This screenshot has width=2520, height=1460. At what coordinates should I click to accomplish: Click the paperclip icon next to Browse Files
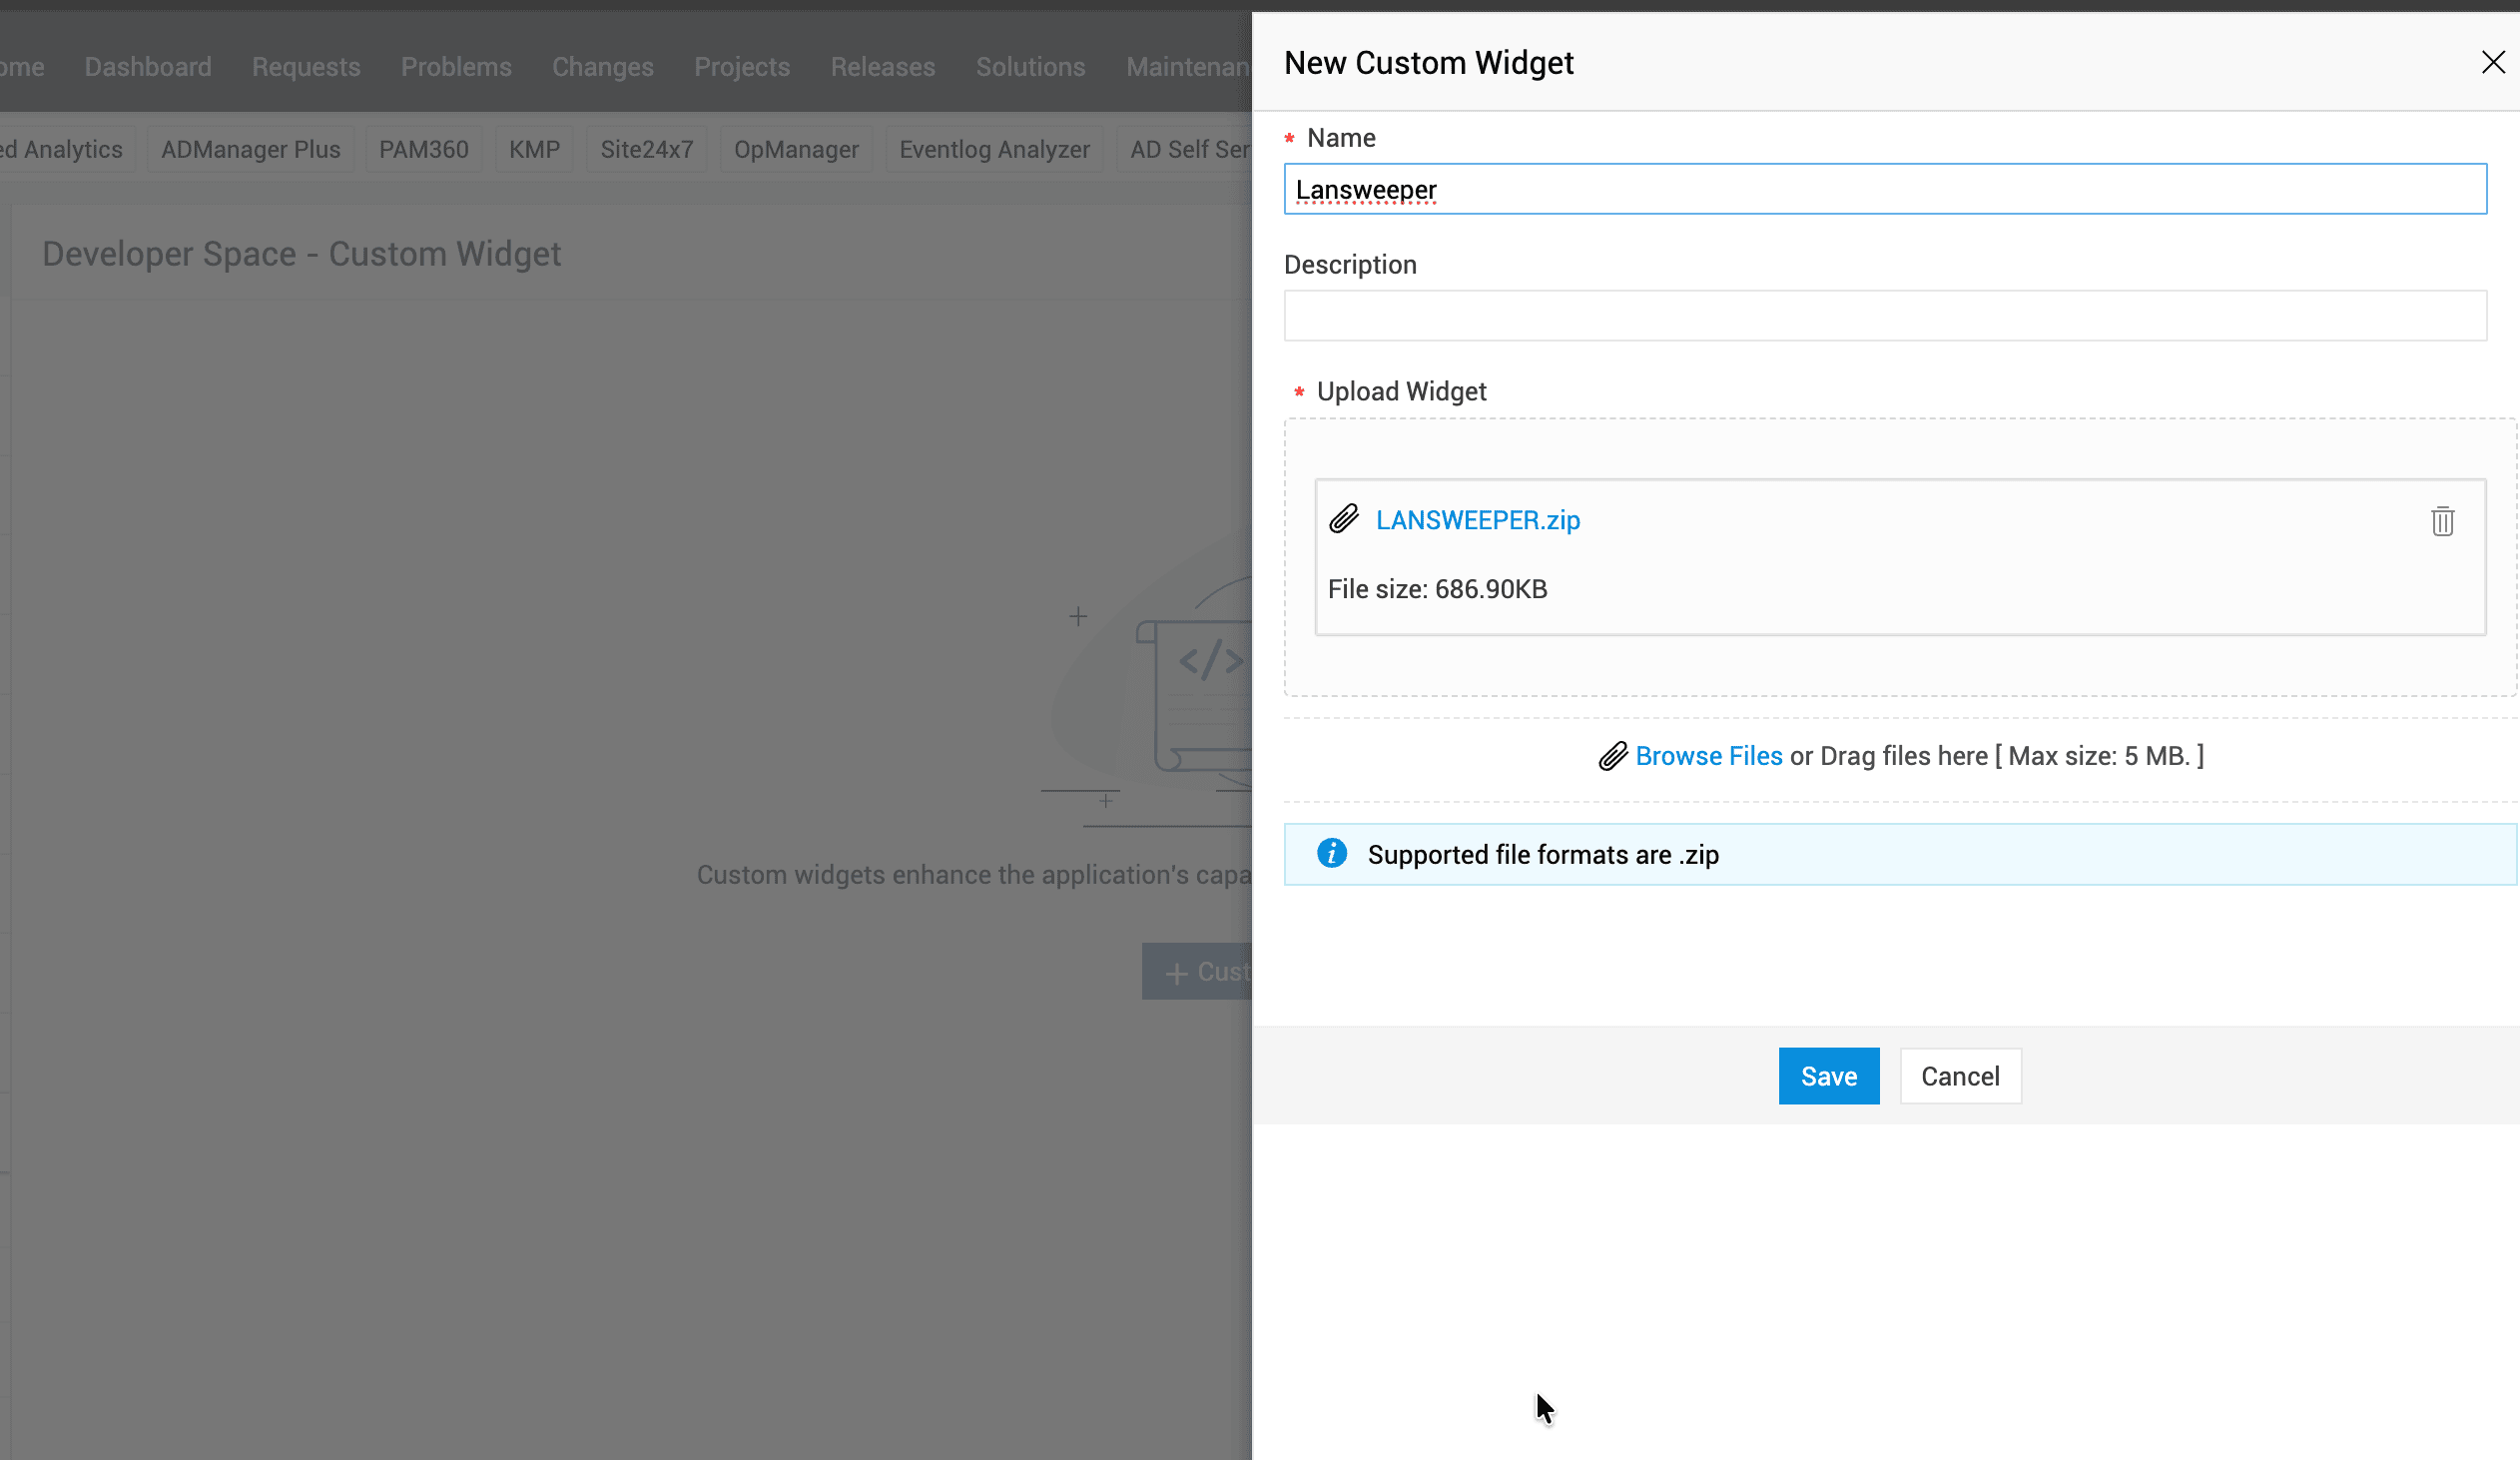tap(1612, 756)
